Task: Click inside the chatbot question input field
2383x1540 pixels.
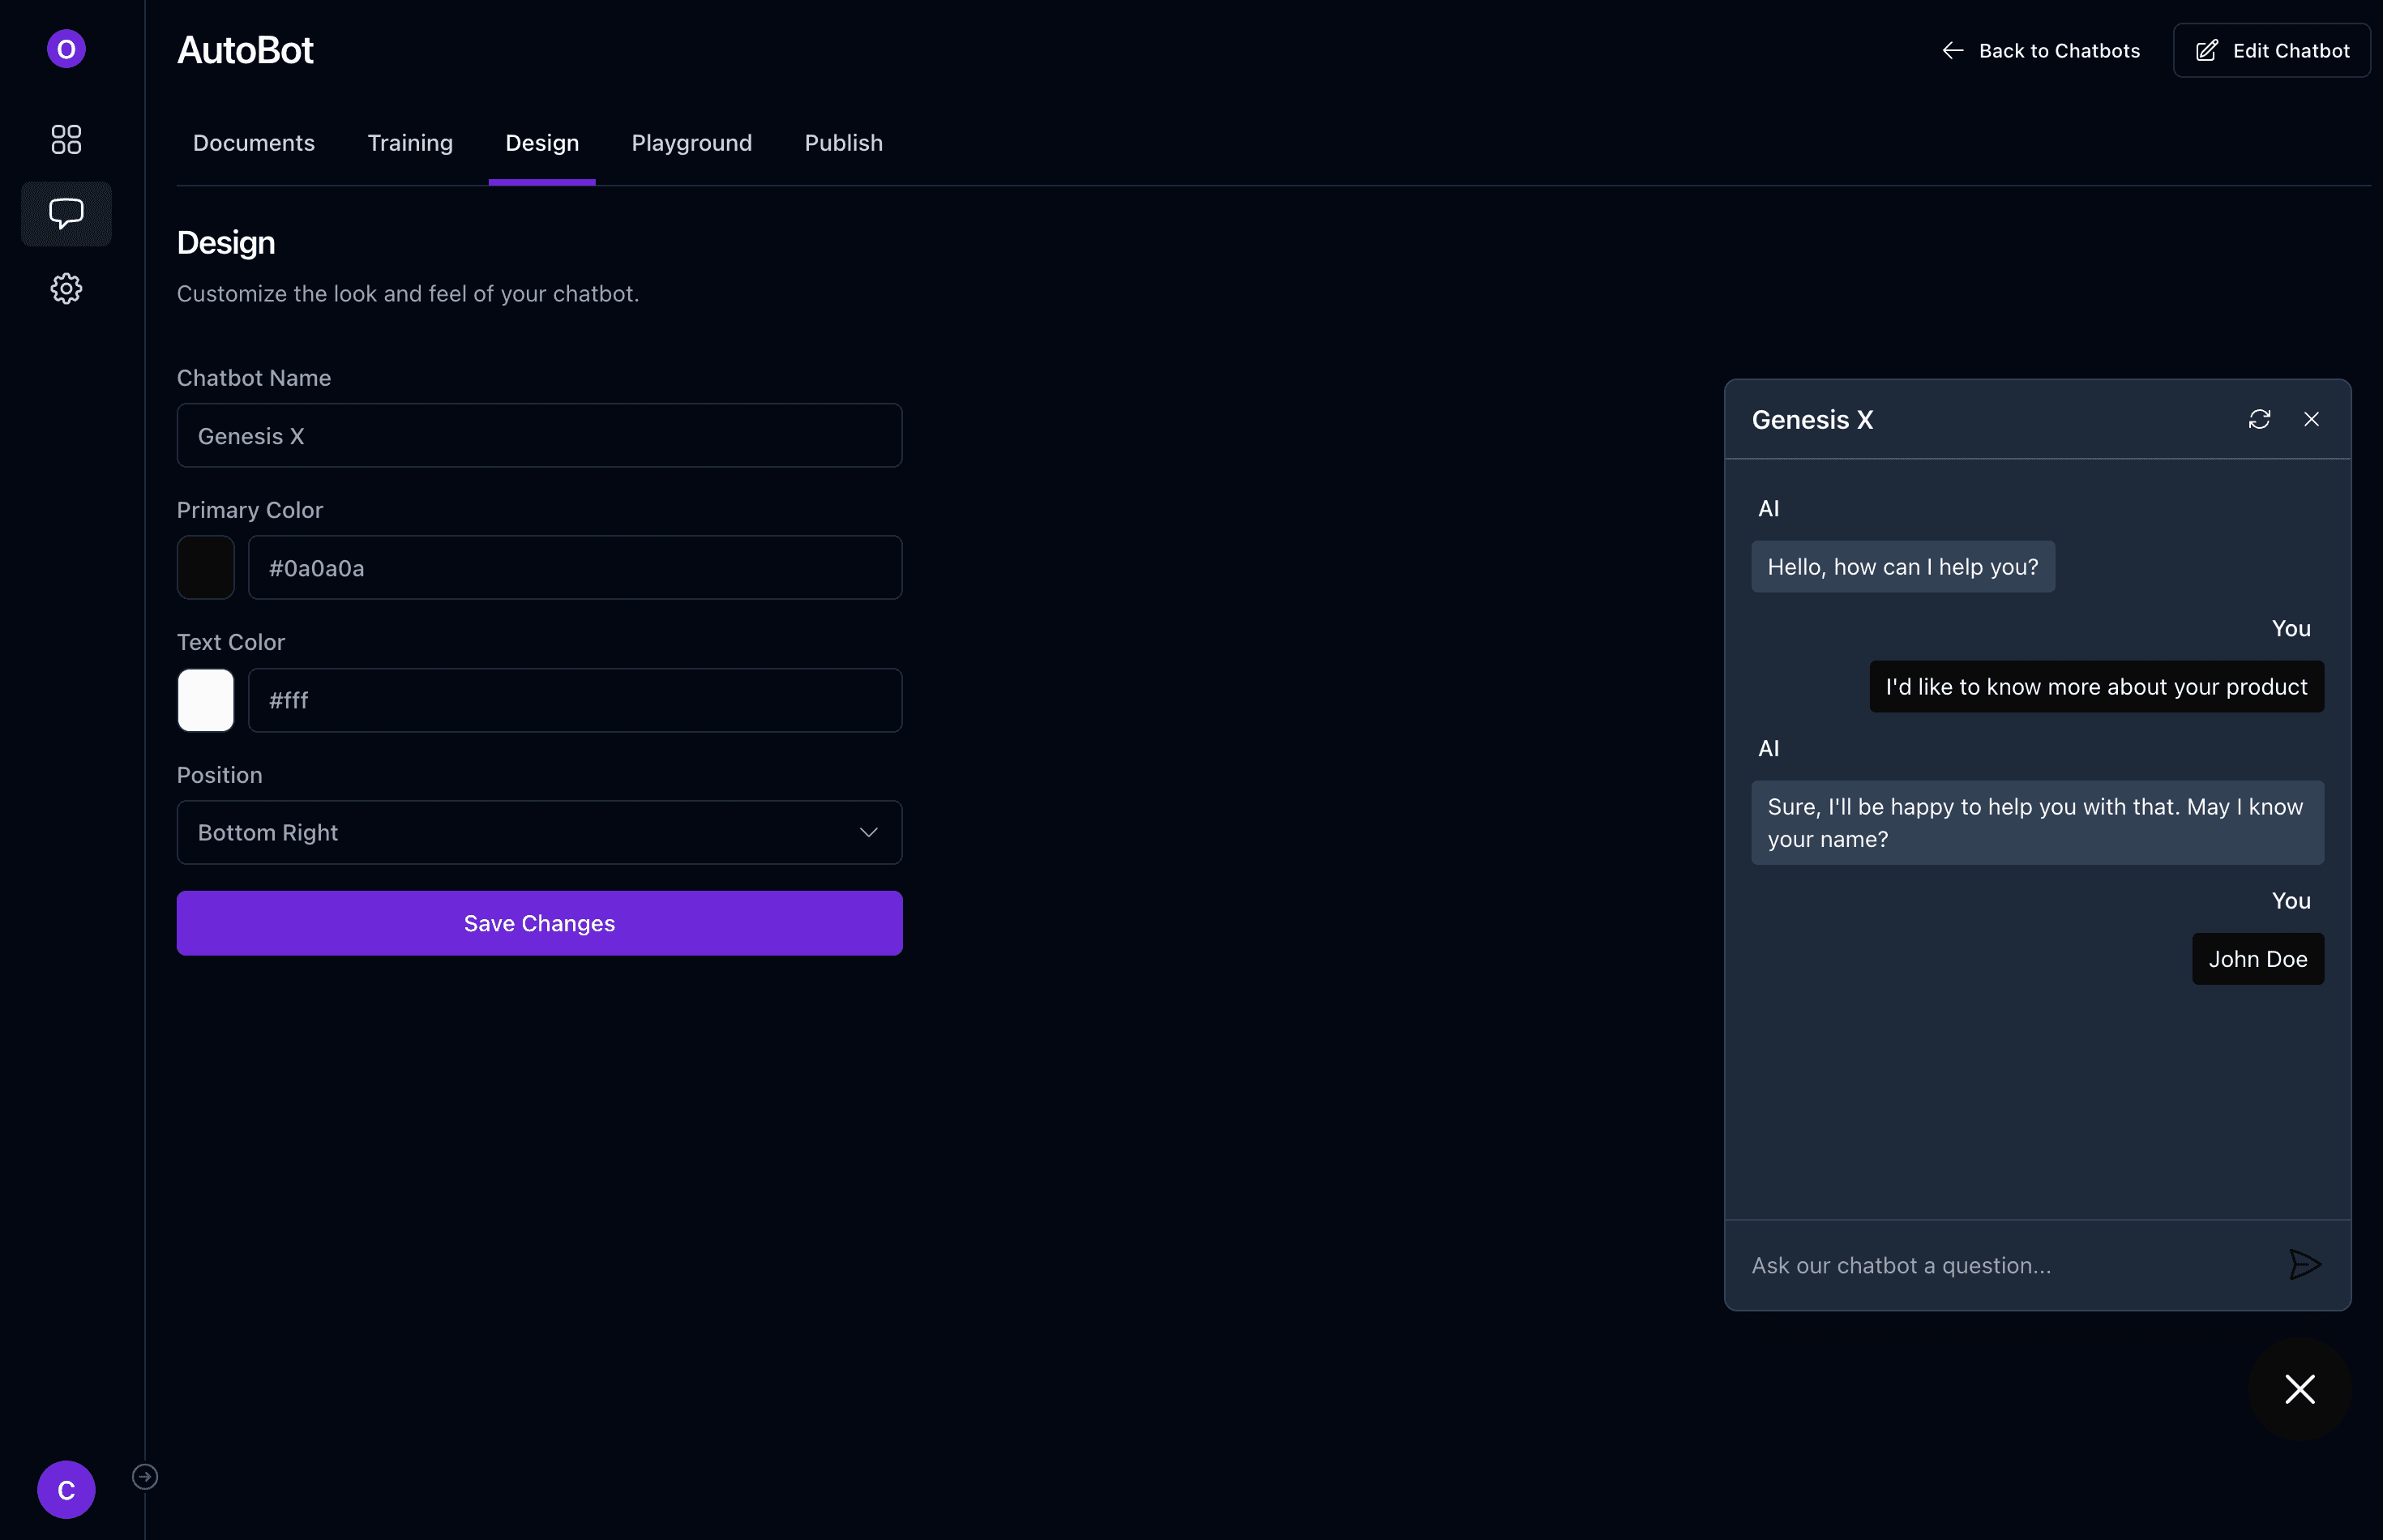Action: (1990, 1264)
